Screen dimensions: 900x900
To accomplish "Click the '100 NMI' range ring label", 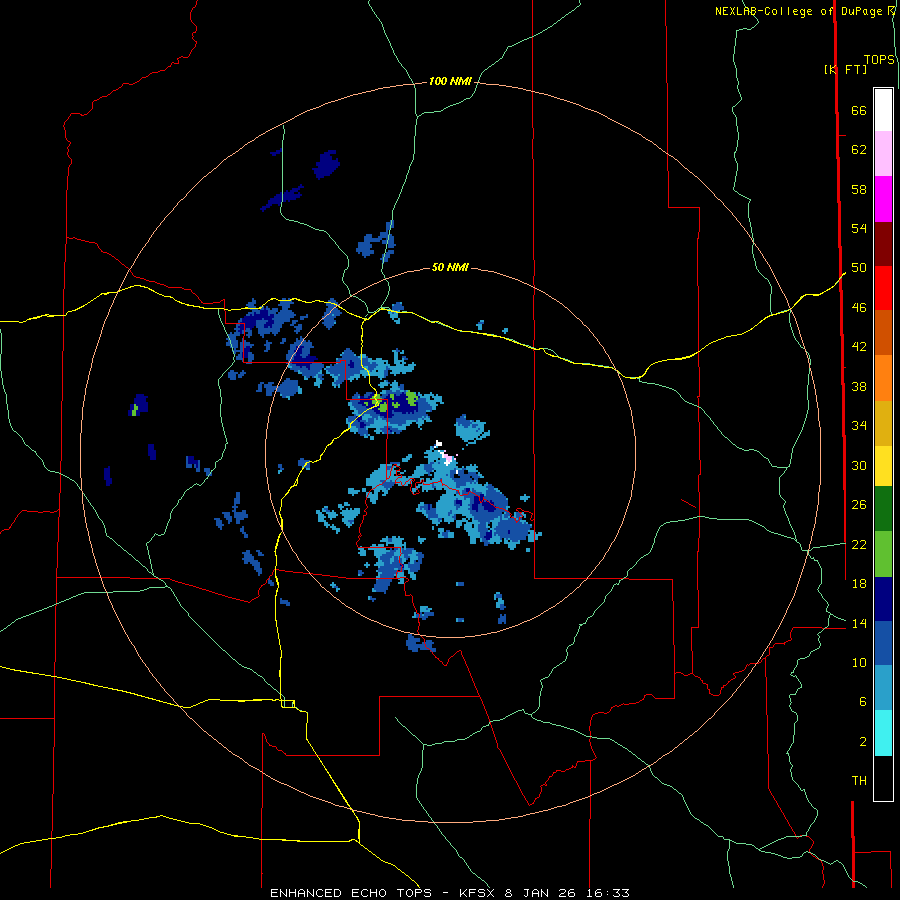I will (450, 82).
